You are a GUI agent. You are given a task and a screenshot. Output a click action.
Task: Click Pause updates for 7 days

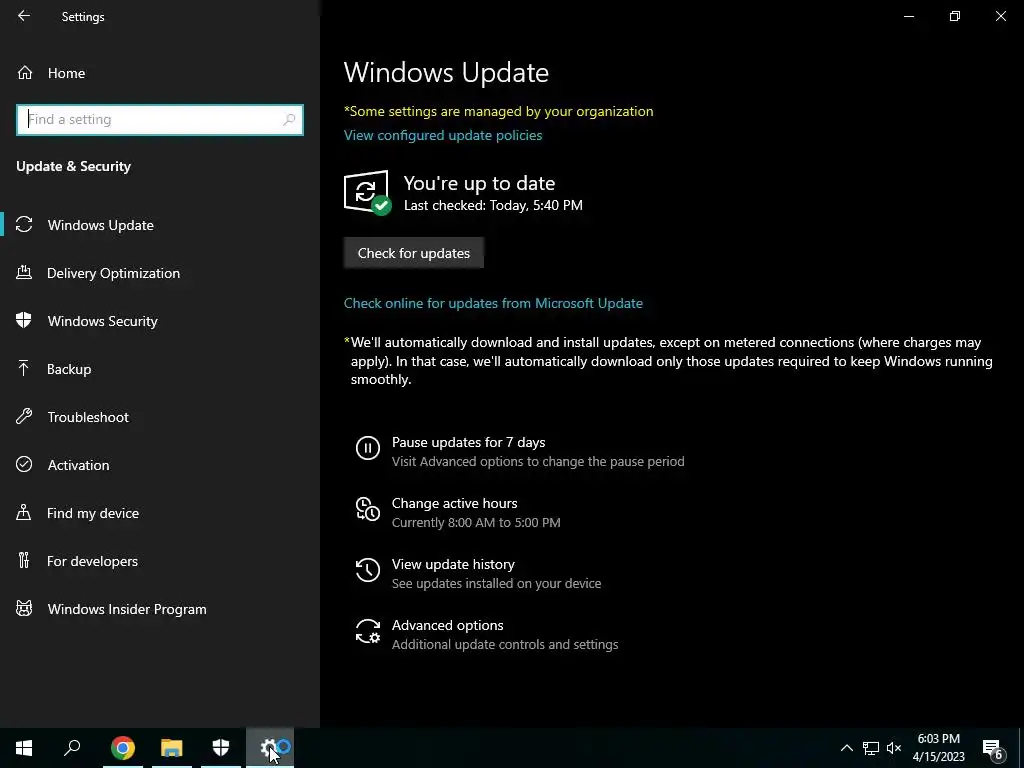(x=468, y=442)
